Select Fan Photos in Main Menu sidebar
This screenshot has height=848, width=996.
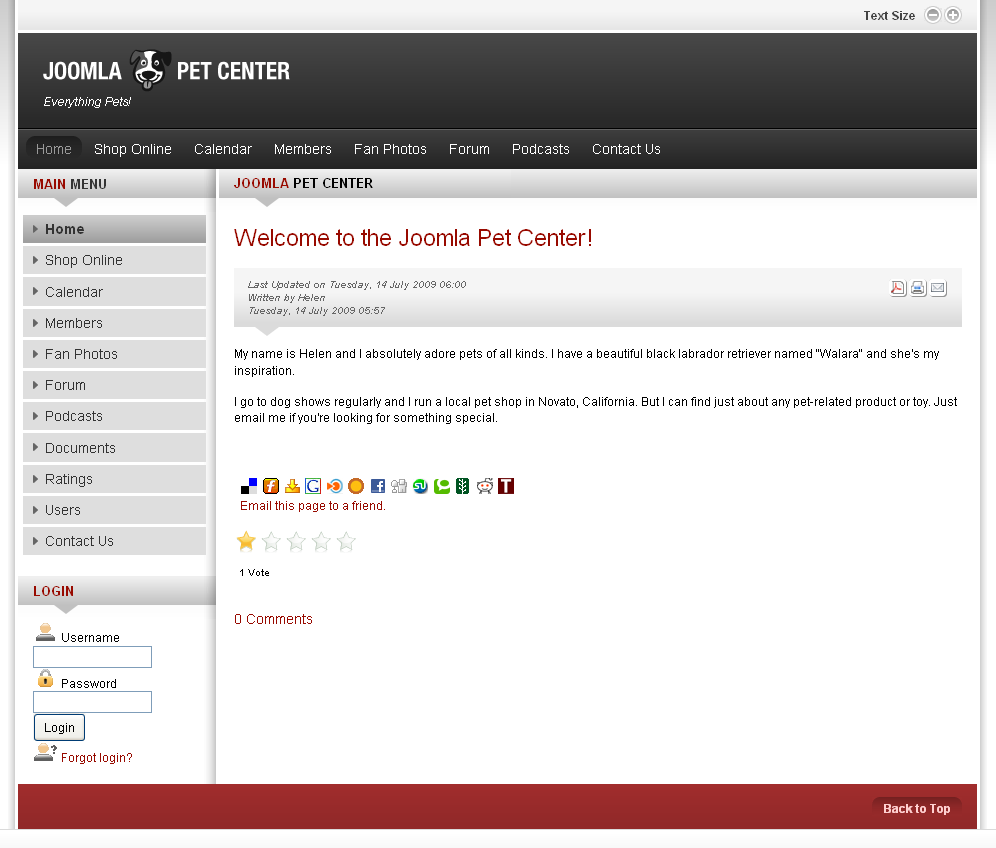(x=114, y=354)
